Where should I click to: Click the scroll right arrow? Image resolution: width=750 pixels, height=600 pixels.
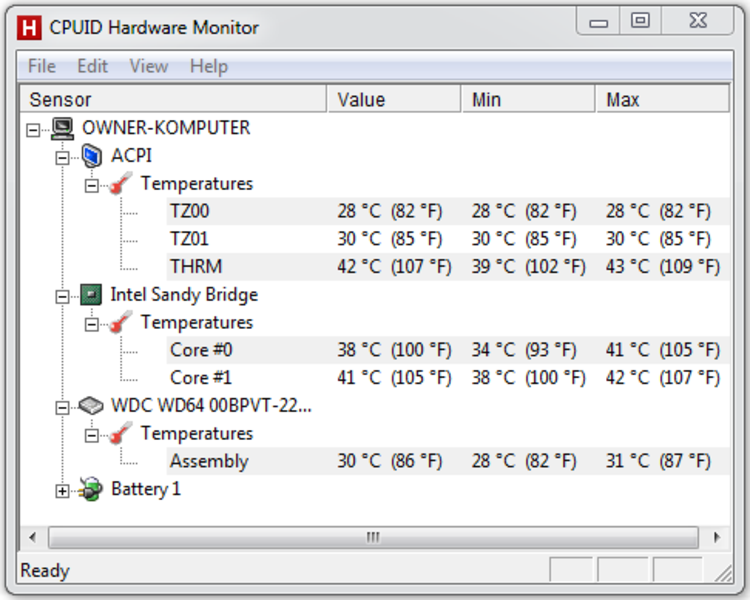click(x=716, y=537)
